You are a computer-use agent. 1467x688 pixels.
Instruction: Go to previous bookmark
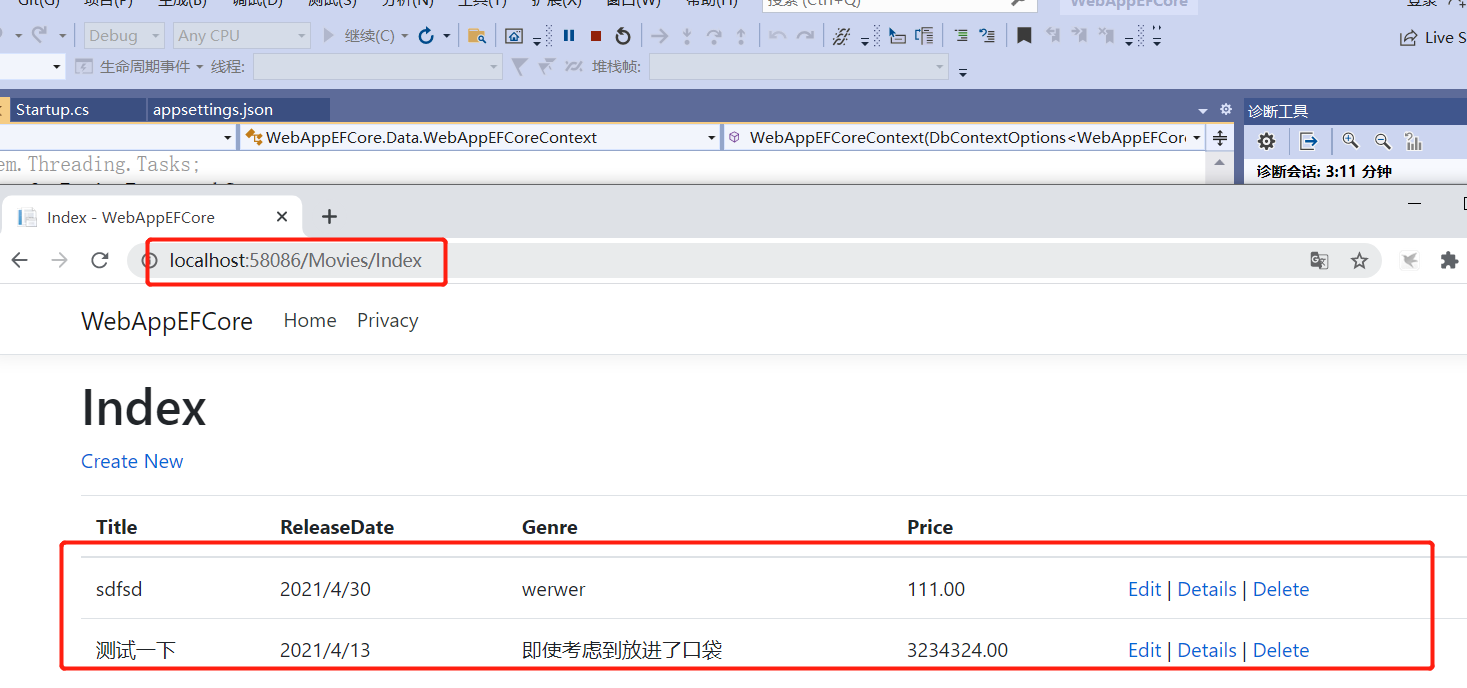click(x=1052, y=36)
